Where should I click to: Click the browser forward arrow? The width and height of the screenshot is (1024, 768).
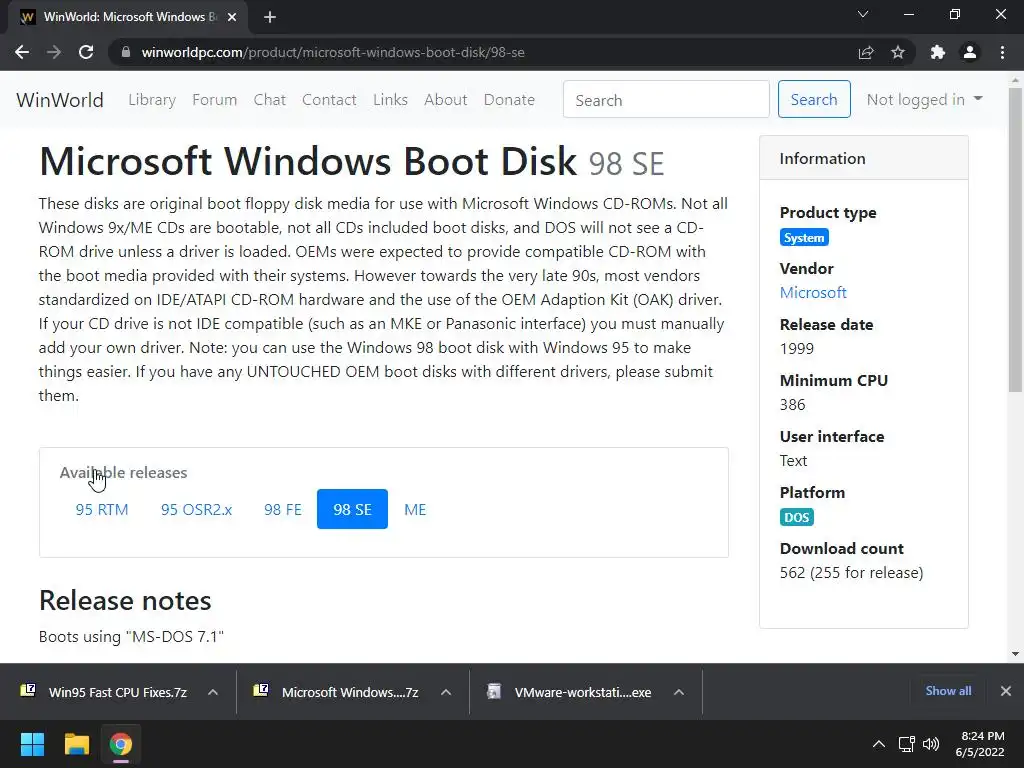(54, 52)
